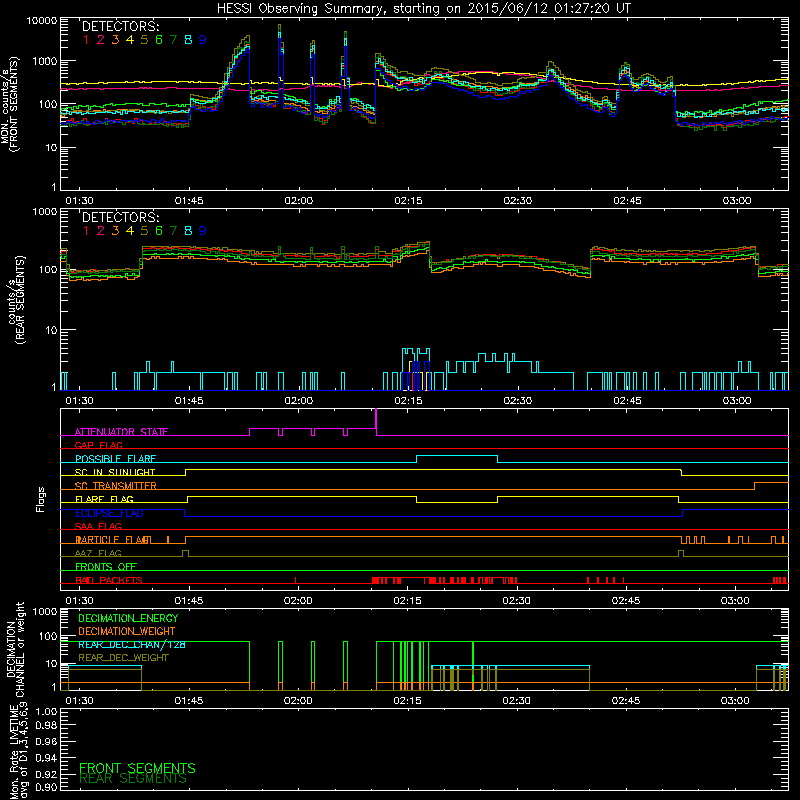Click the REAR_DEC_CHAN/128 legend entry

[x=132, y=645]
